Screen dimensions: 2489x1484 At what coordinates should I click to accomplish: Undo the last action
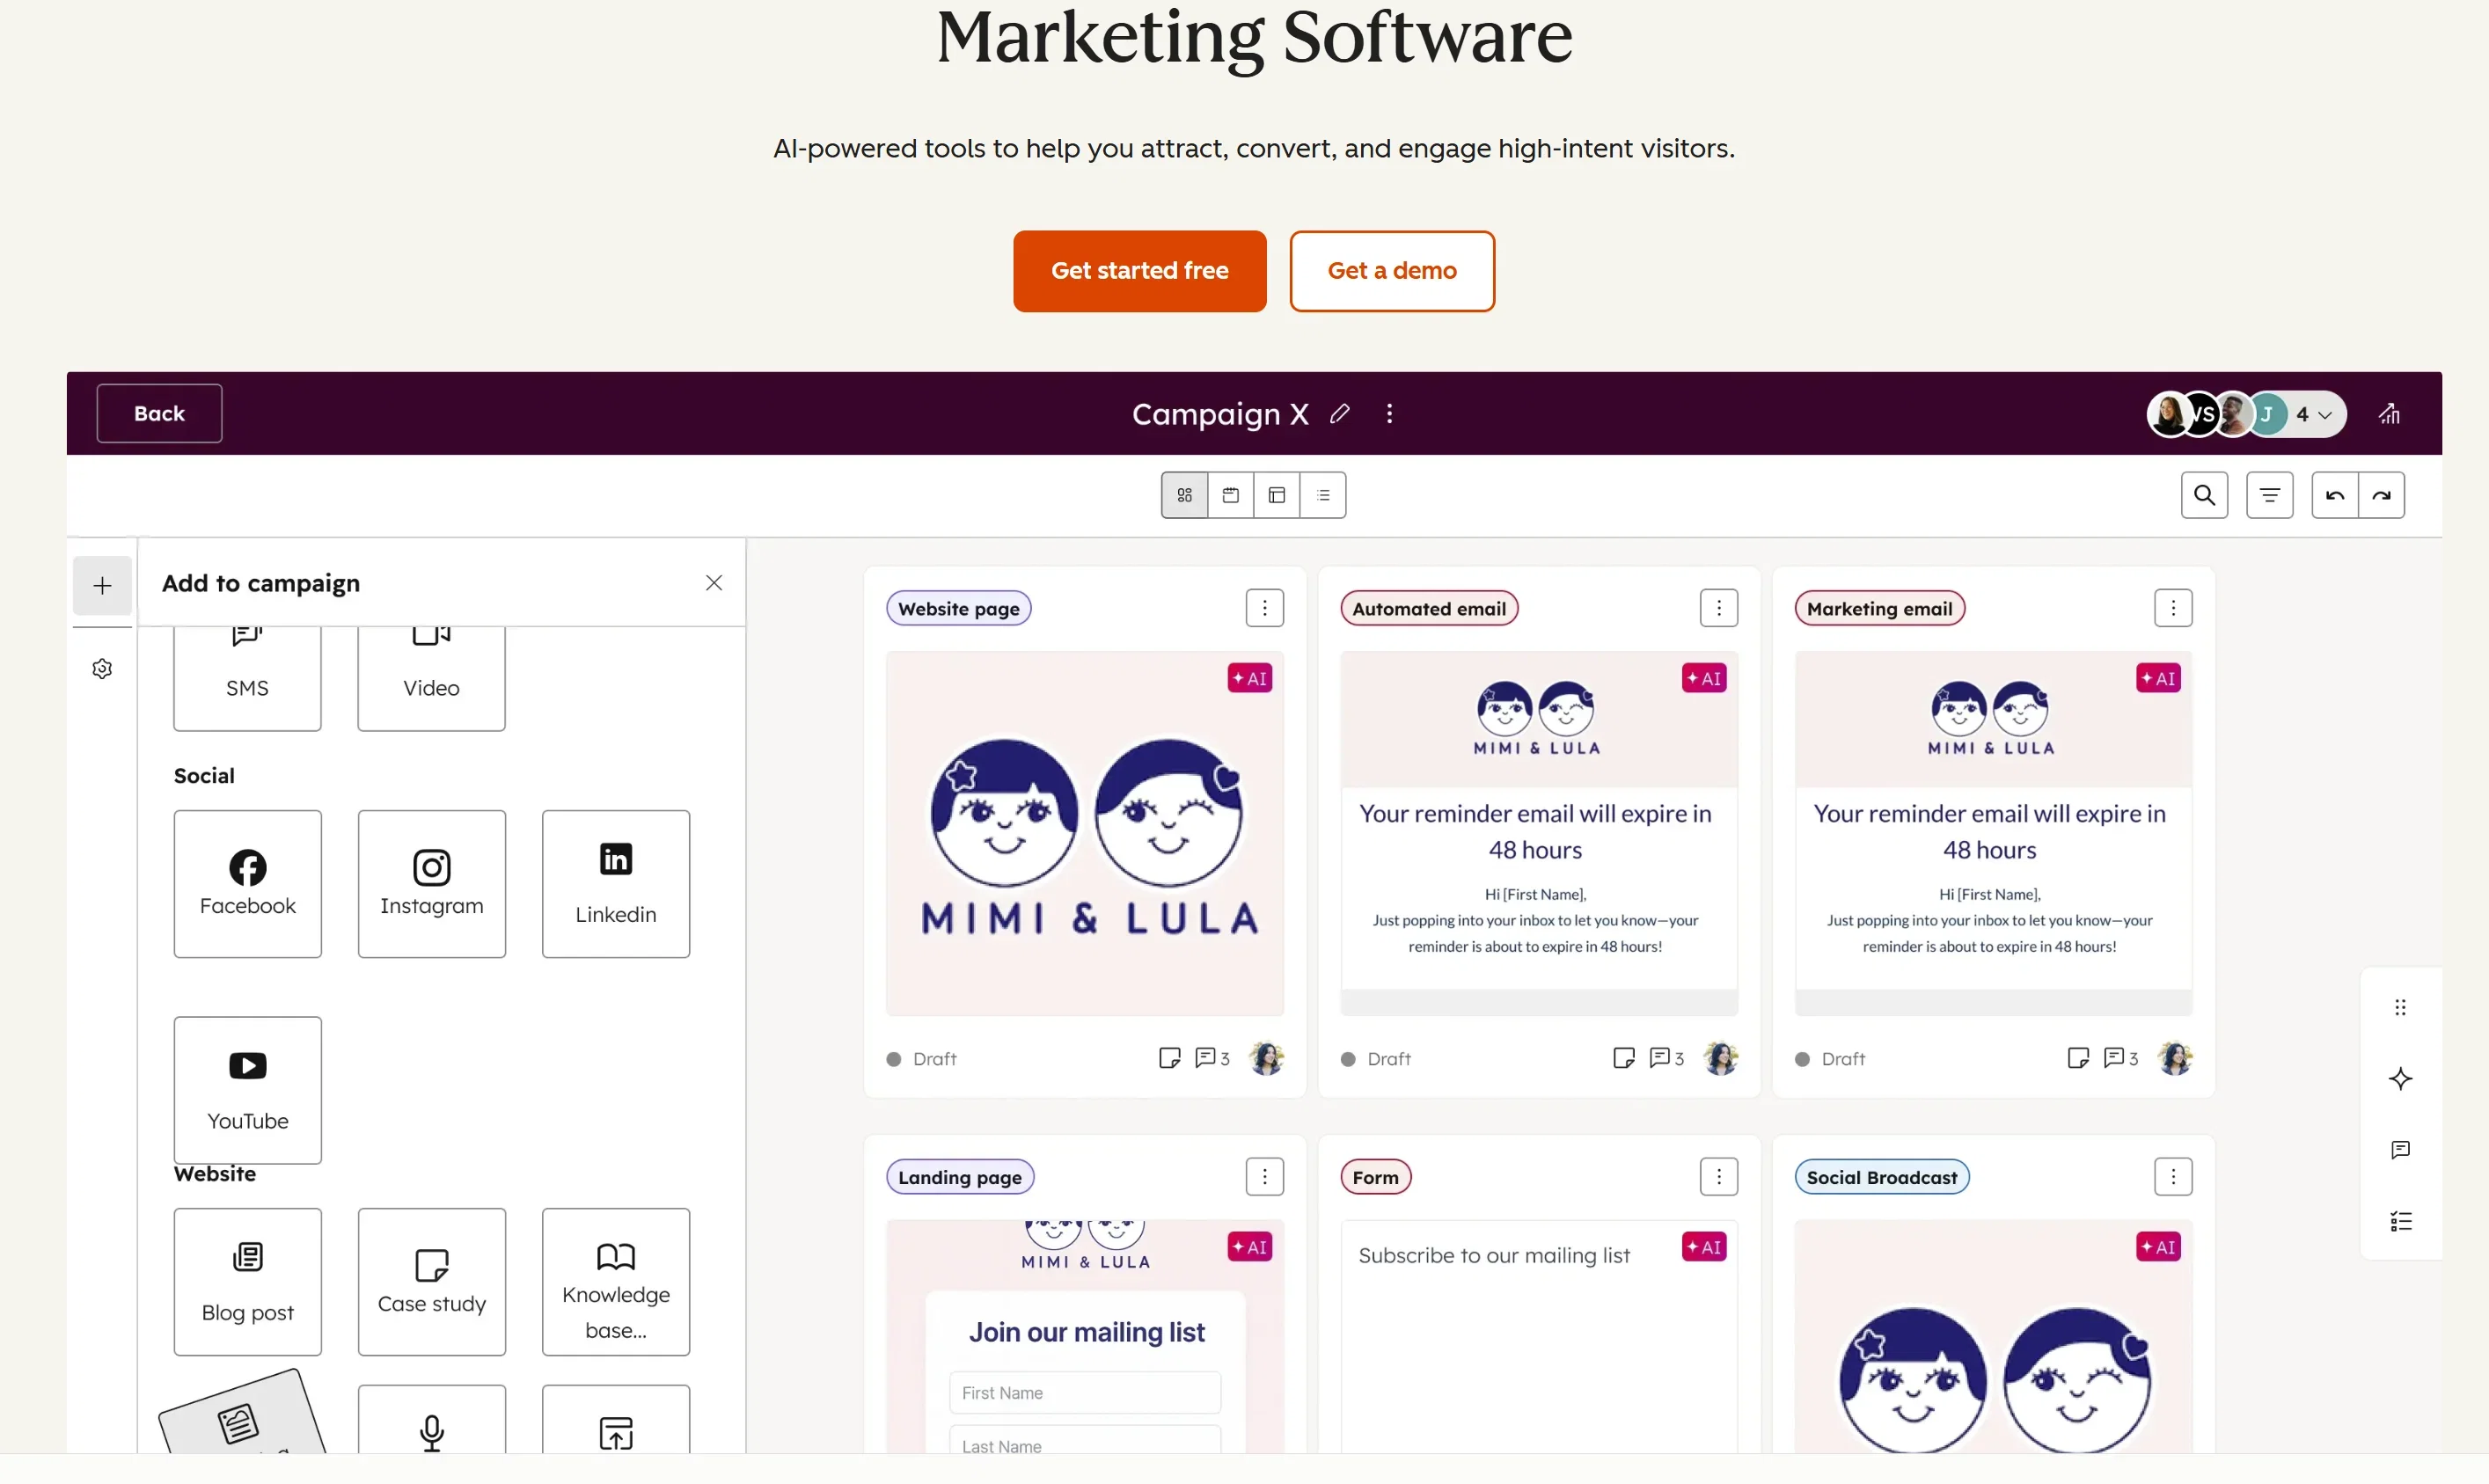pos(2335,495)
